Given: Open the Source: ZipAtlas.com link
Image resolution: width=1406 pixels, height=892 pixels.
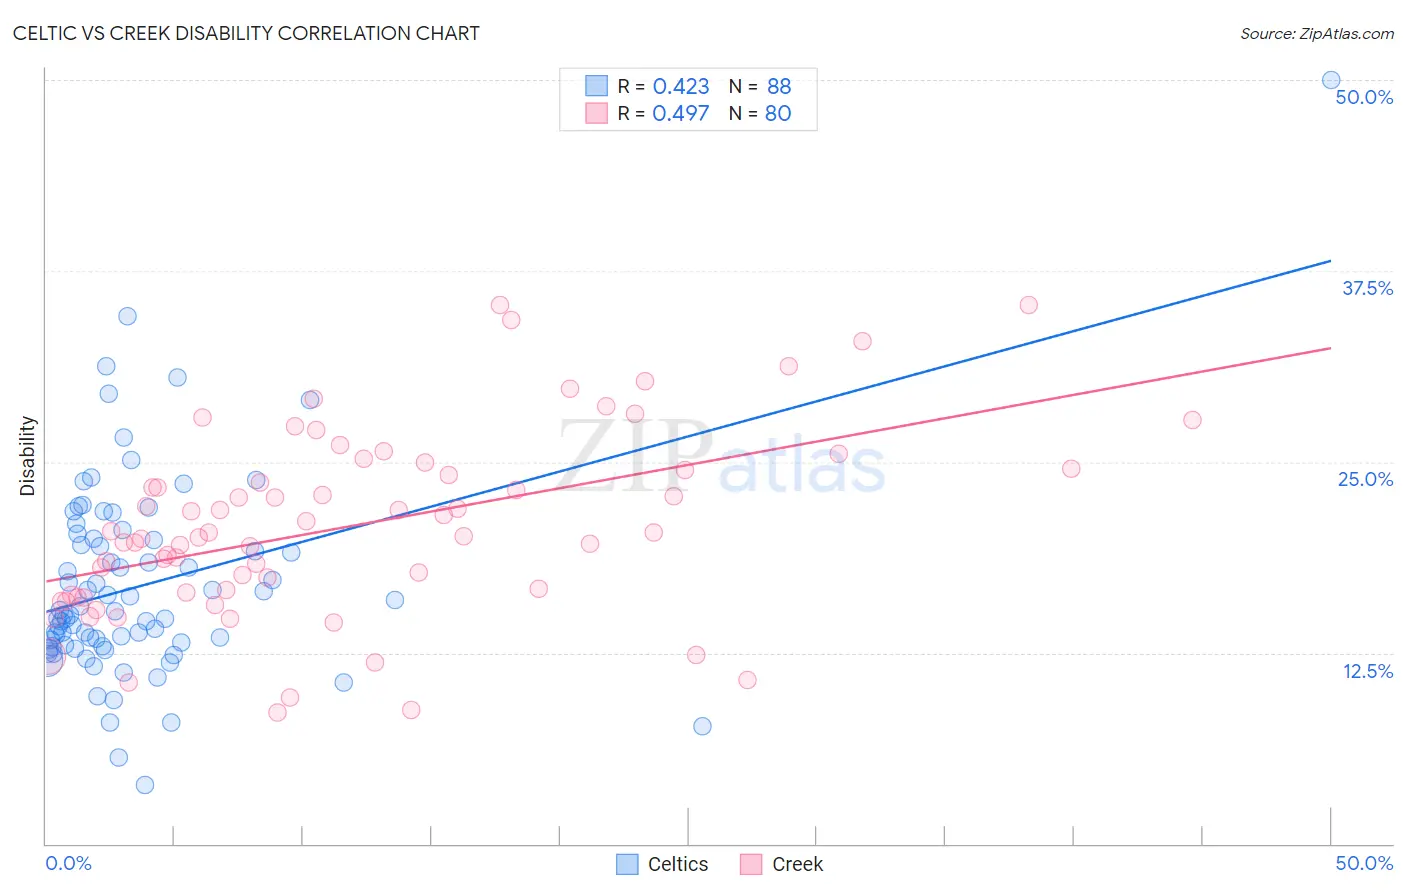Looking at the screenshot, I should [x=1317, y=33].
